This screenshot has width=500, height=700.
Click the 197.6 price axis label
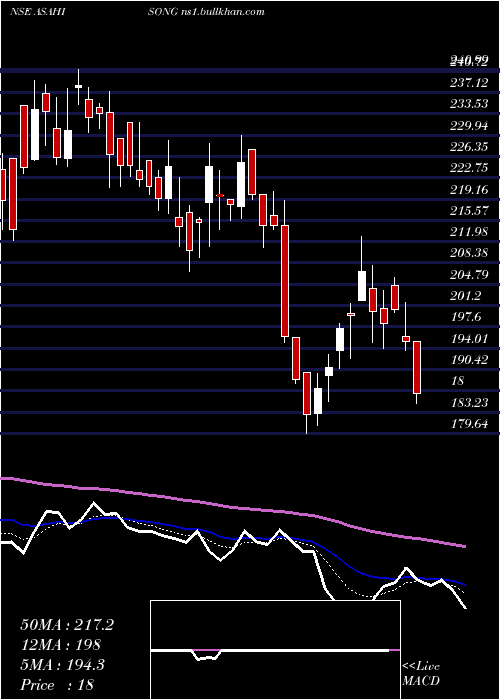point(466,317)
